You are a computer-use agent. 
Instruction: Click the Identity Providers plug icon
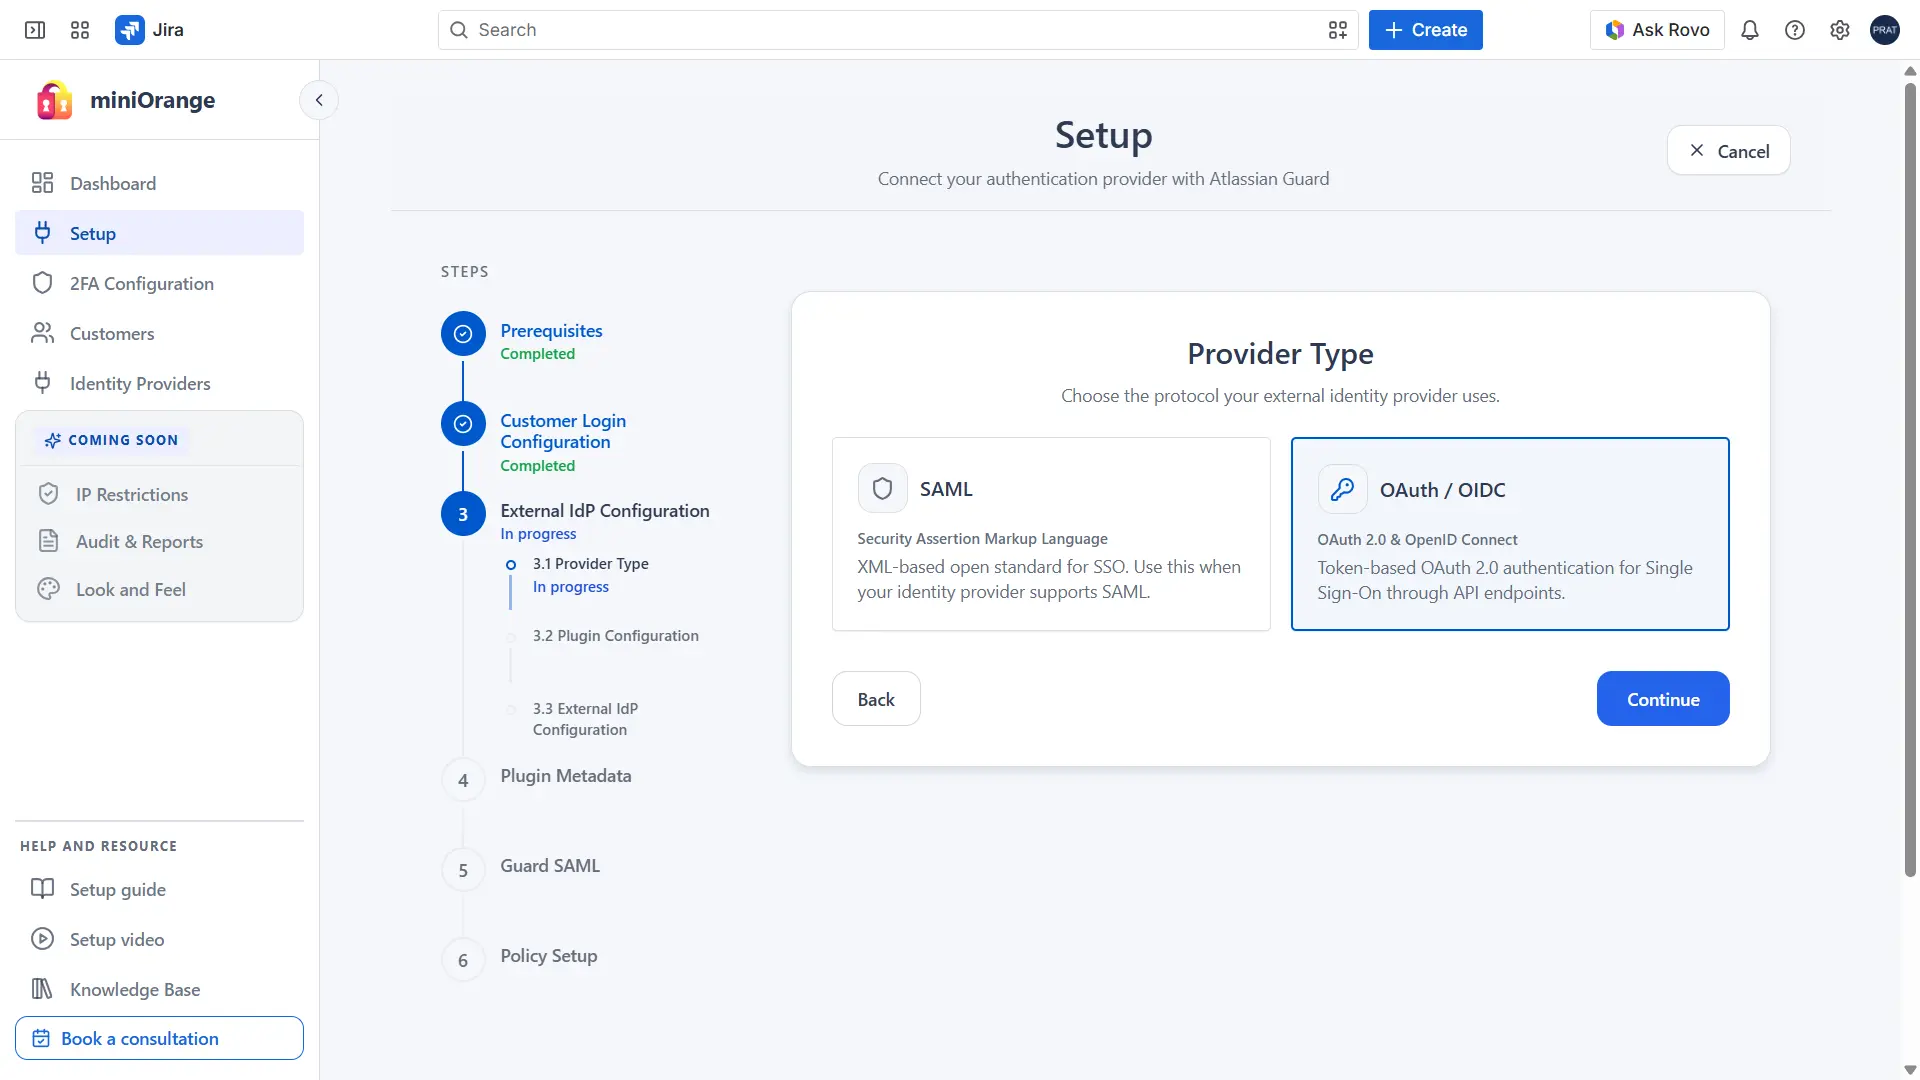[42, 383]
